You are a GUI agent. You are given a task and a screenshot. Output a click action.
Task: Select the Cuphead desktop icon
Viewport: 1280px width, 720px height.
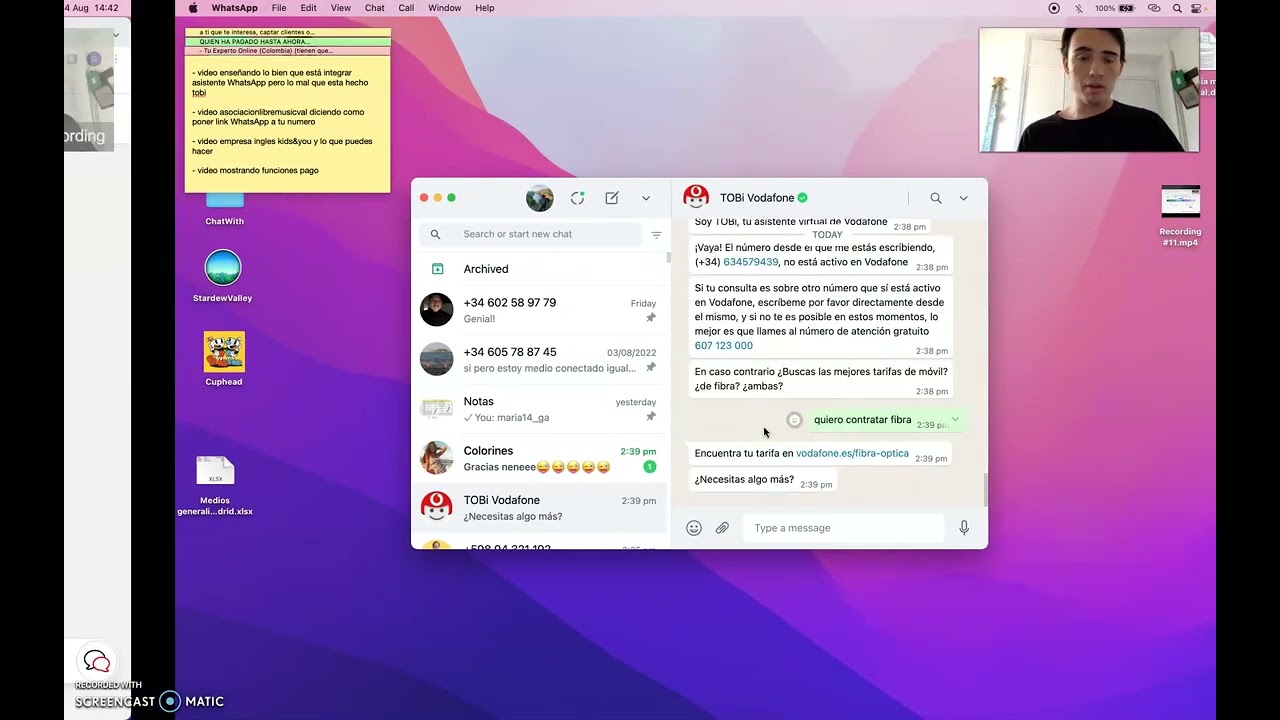(224, 358)
